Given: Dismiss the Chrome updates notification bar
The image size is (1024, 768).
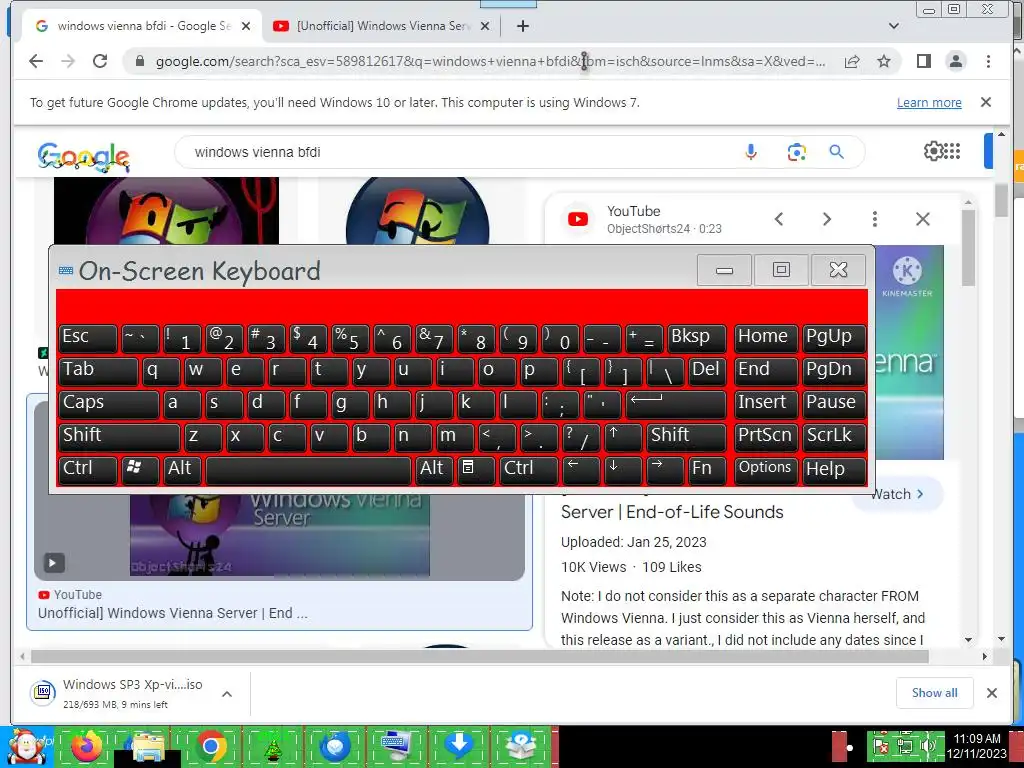Looking at the screenshot, I should (986, 103).
